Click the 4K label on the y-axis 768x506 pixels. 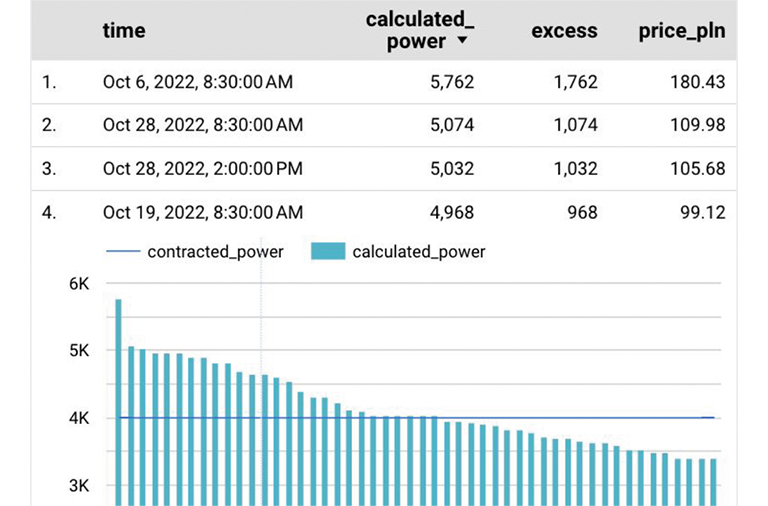point(79,418)
